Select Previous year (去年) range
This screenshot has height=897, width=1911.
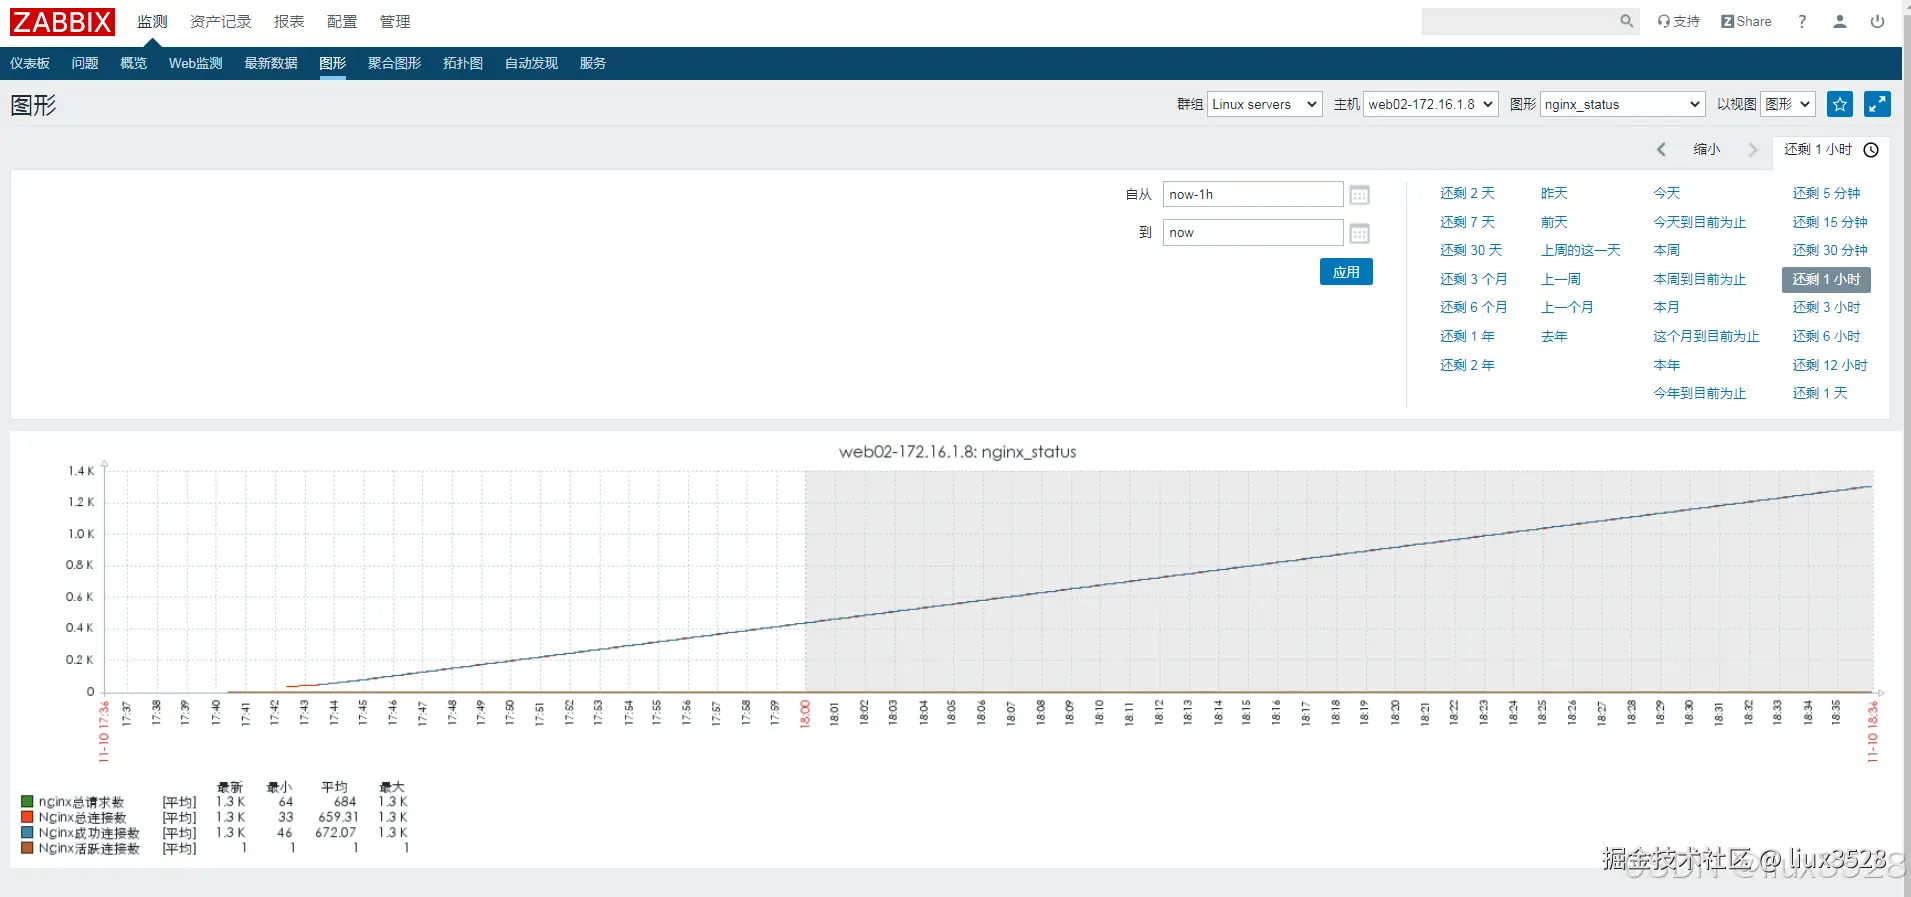[1554, 336]
